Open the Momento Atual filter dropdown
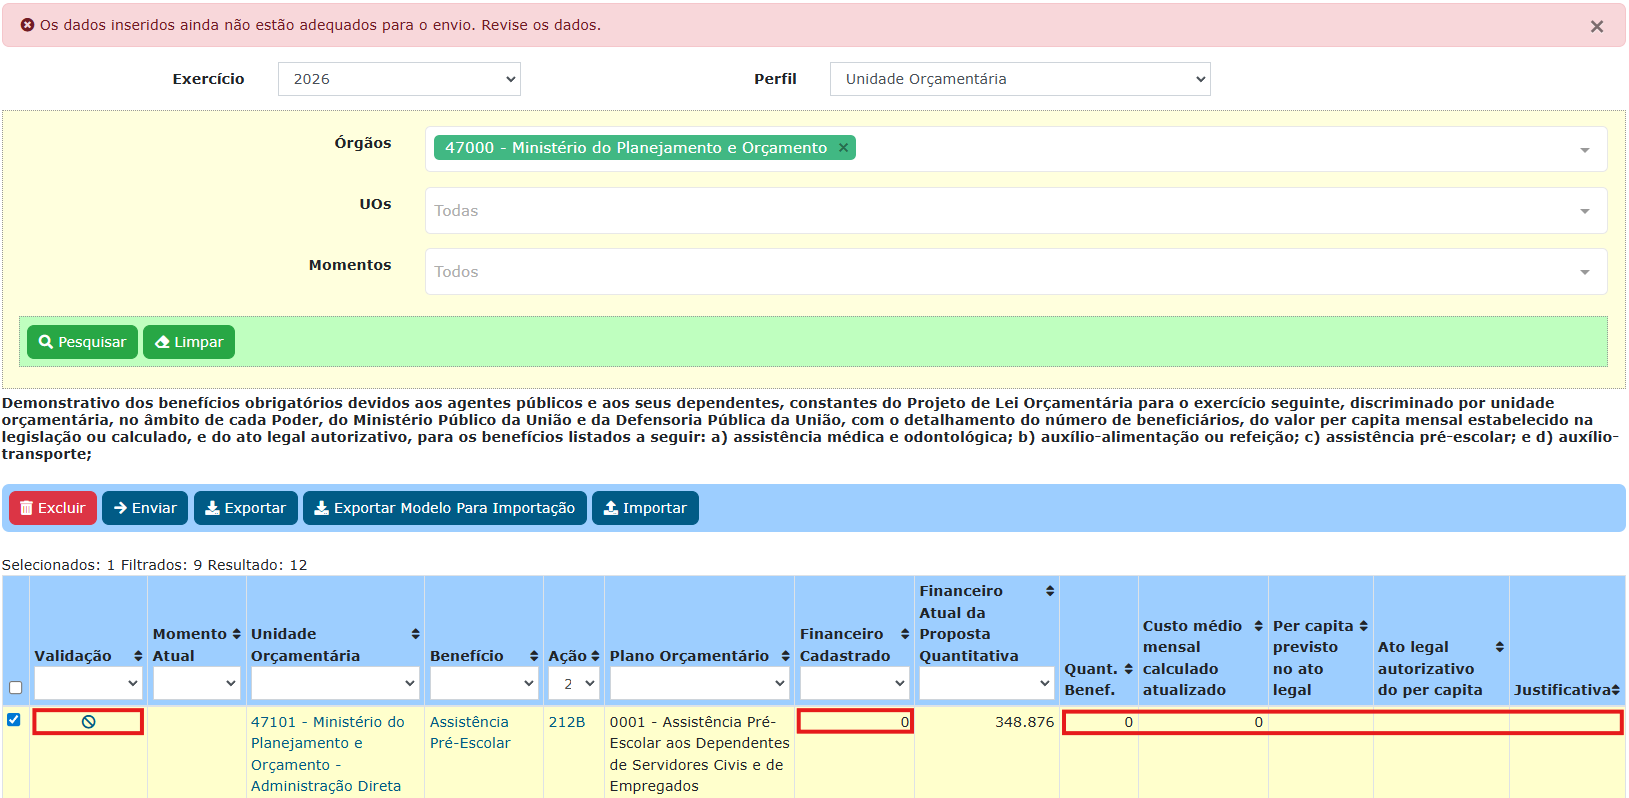 197,683
